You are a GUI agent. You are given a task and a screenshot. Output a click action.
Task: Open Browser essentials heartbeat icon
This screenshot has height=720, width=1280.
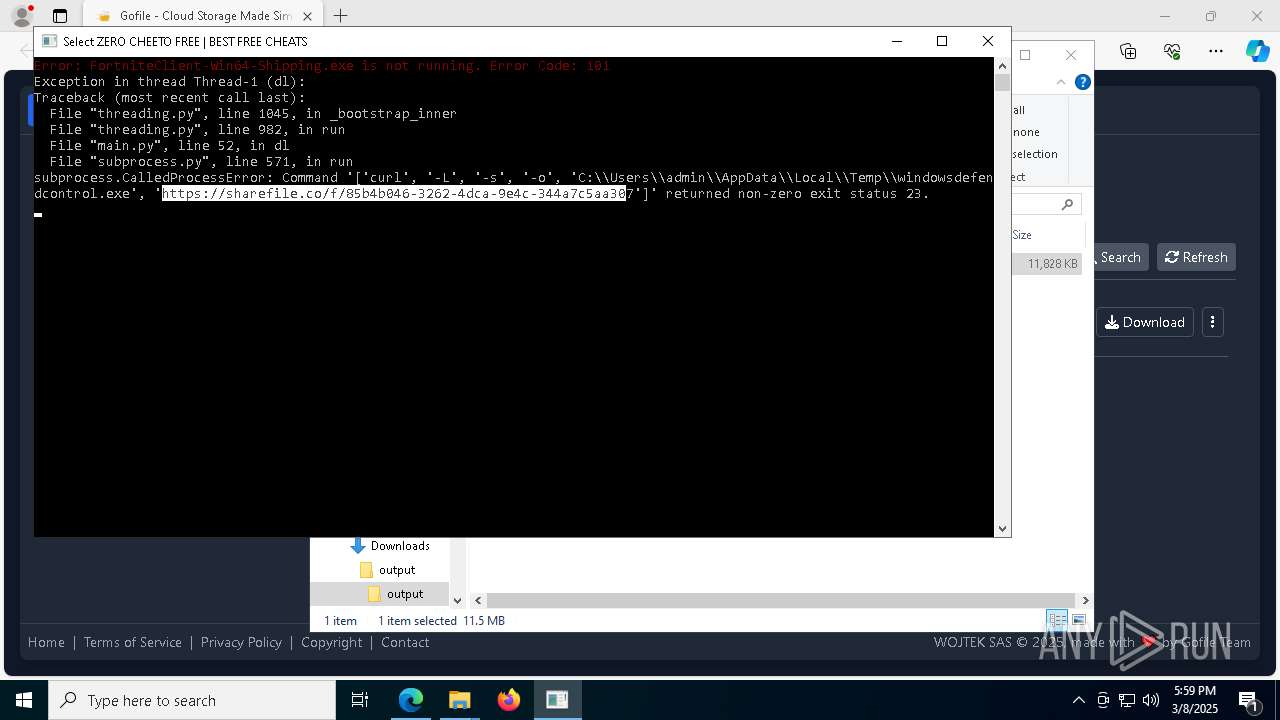point(1172,51)
